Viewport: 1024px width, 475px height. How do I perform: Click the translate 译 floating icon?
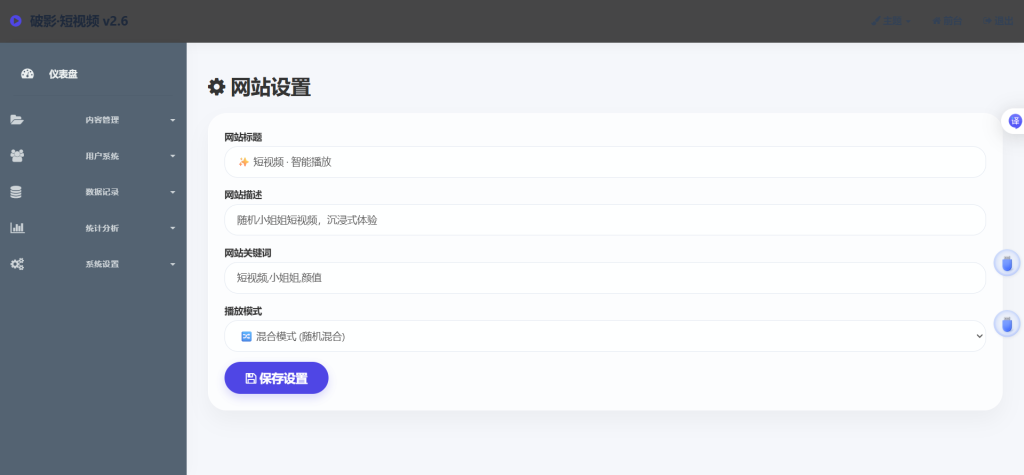pyautogui.click(x=1015, y=121)
